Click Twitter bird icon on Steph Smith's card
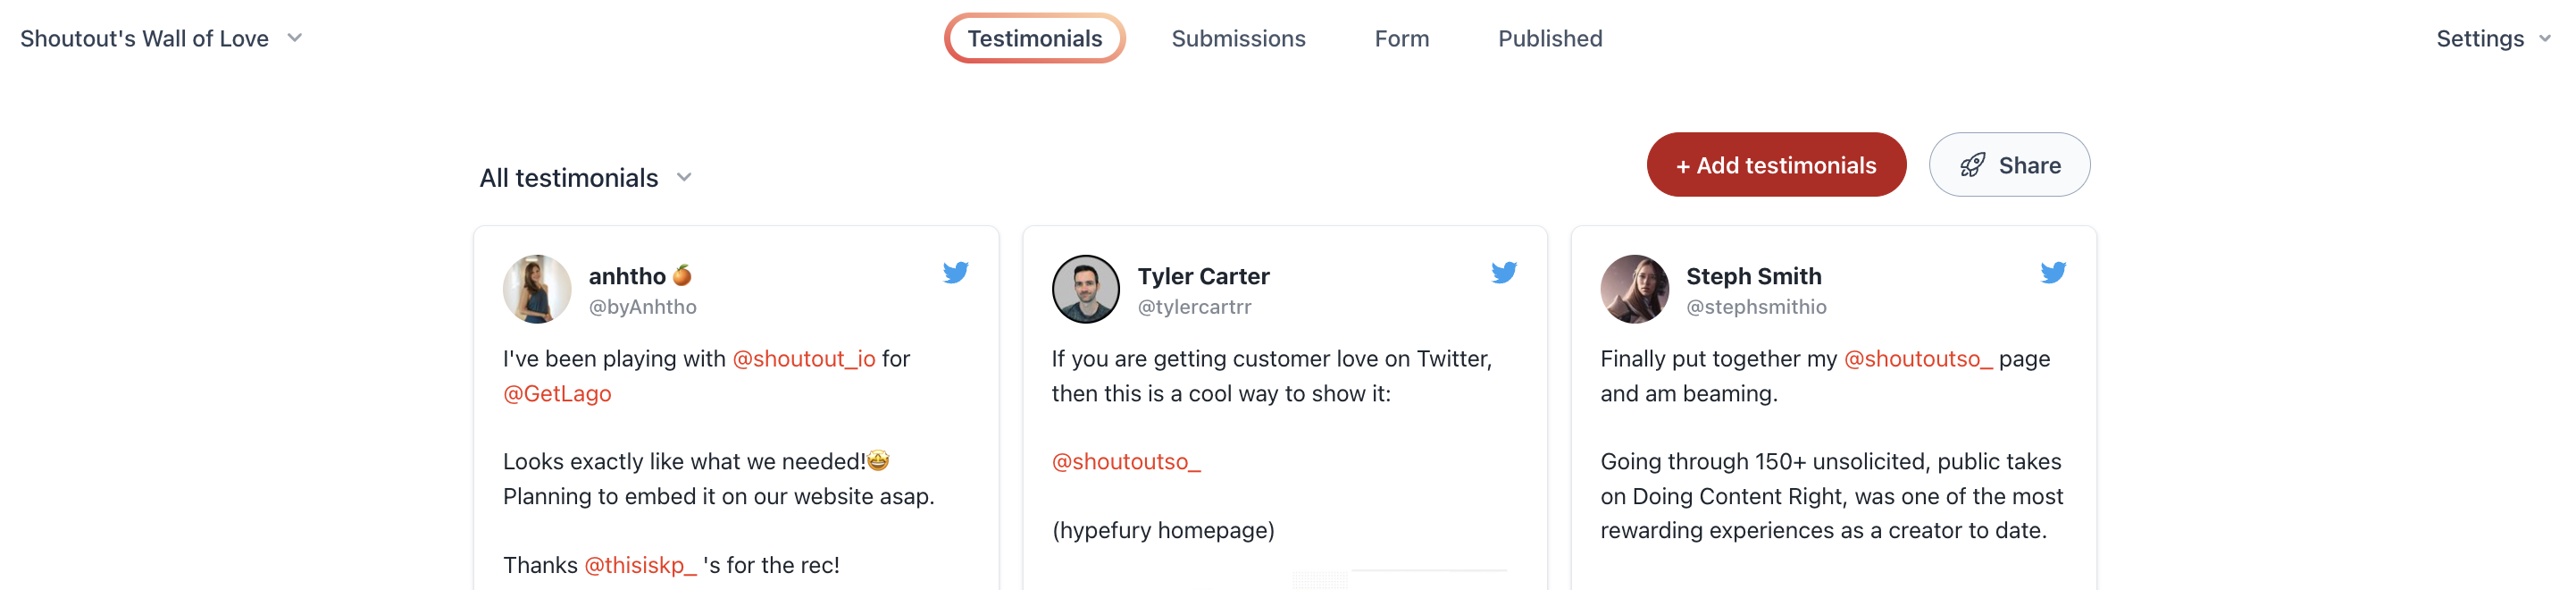 pyautogui.click(x=2052, y=272)
